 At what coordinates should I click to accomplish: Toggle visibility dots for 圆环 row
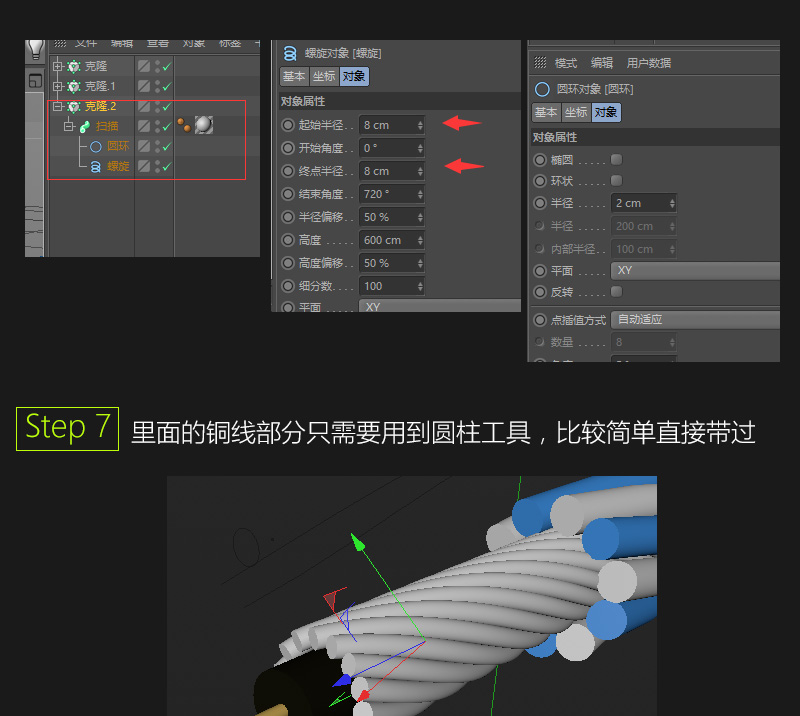point(157,146)
